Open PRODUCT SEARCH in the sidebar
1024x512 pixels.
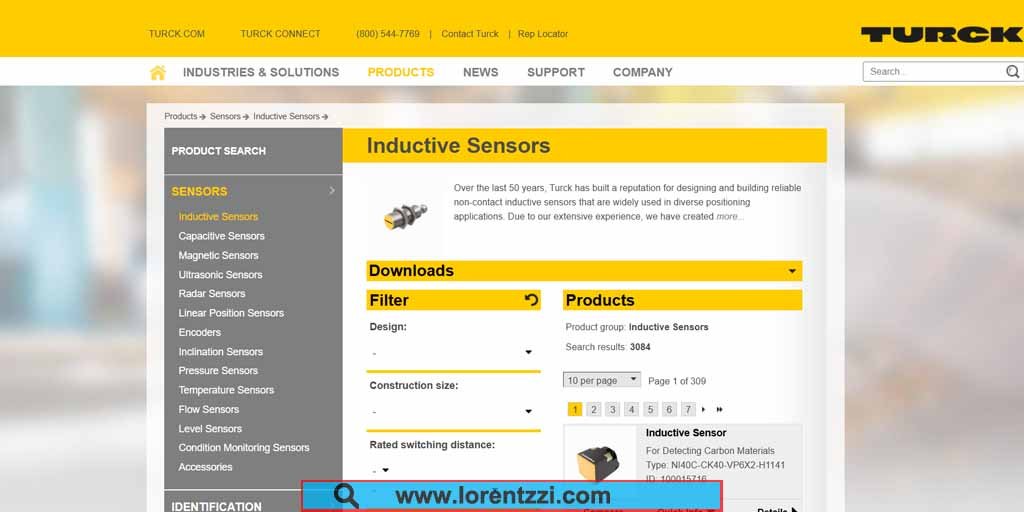(x=218, y=151)
